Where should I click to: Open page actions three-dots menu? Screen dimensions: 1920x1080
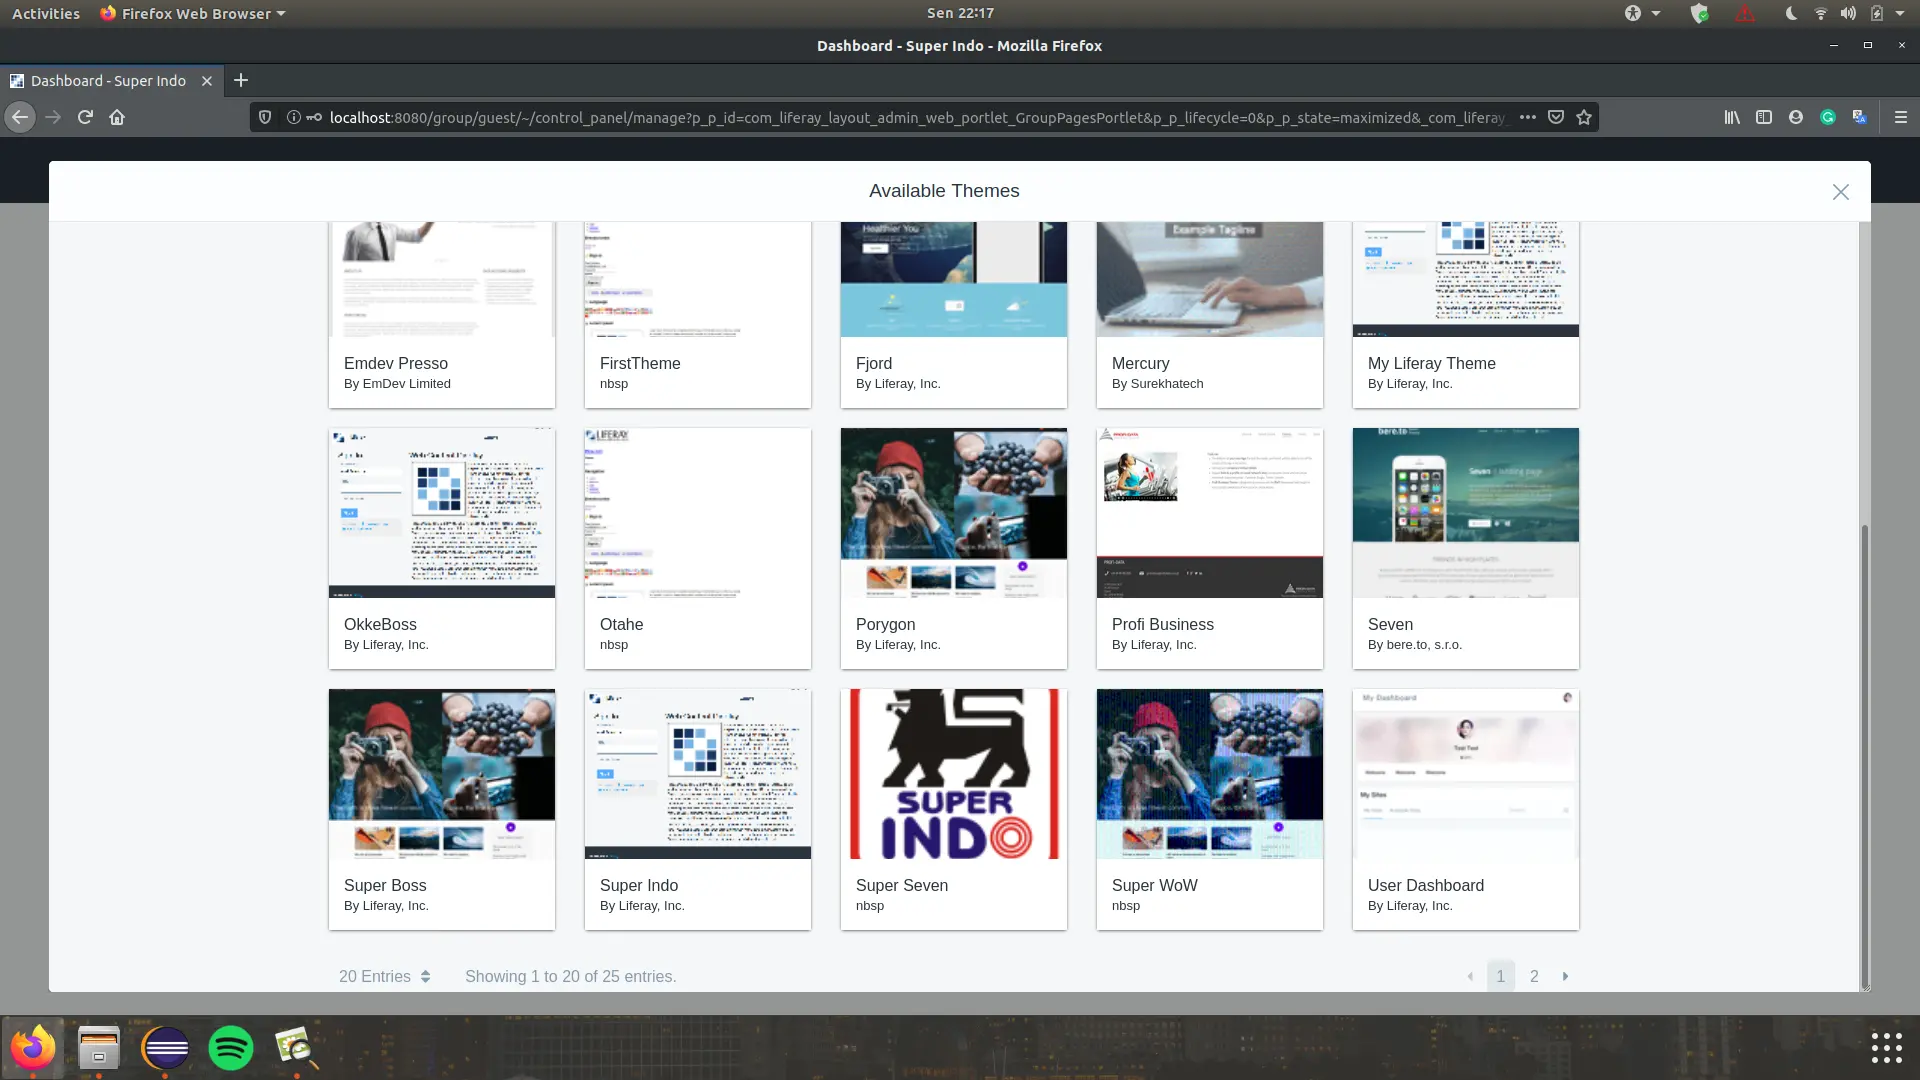click(1527, 117)
